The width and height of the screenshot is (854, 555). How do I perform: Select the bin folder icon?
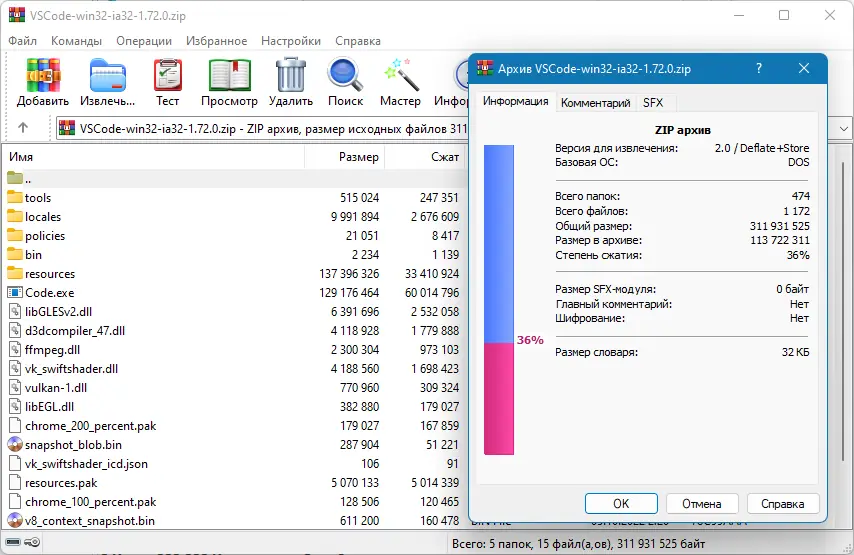(15, 254)
